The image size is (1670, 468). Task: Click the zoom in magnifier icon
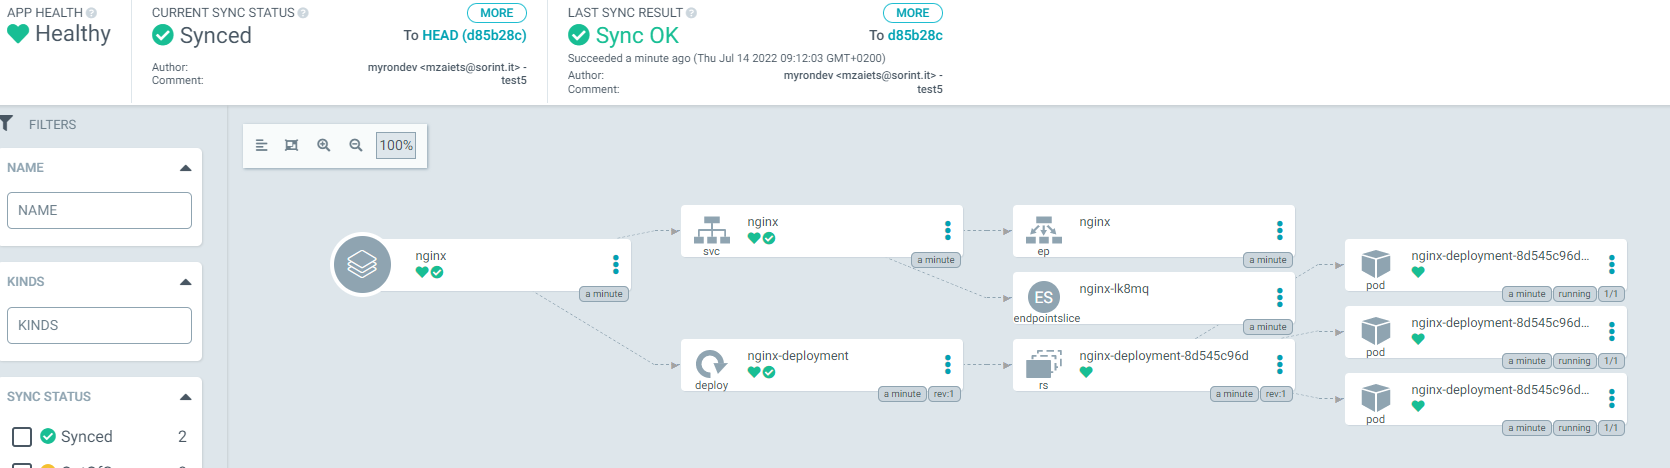coord(324,145)
